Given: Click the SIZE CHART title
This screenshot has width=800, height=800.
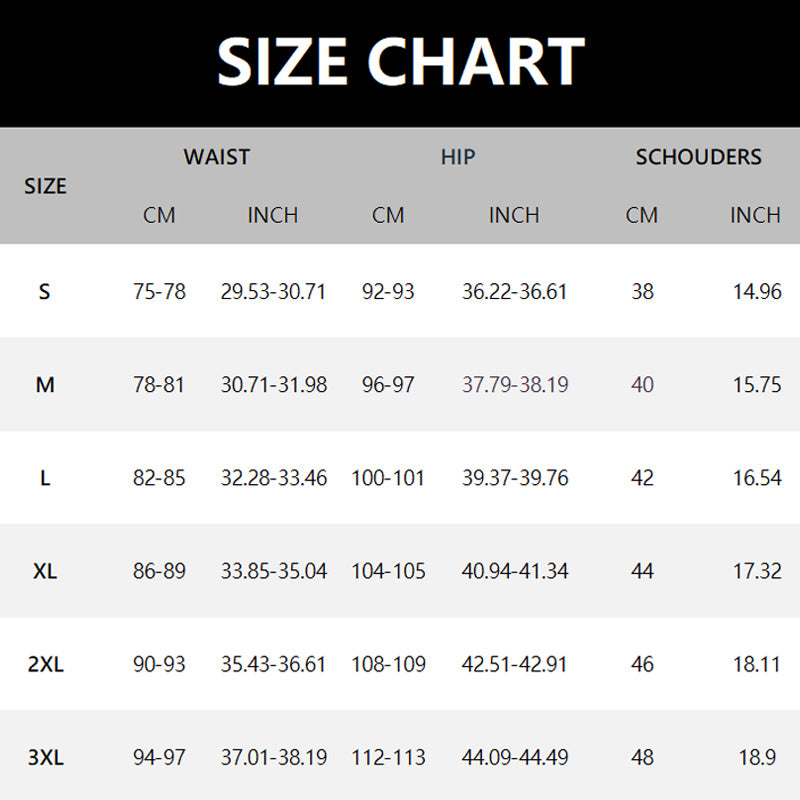Looking at the screenshot, I should click(400, 61).
